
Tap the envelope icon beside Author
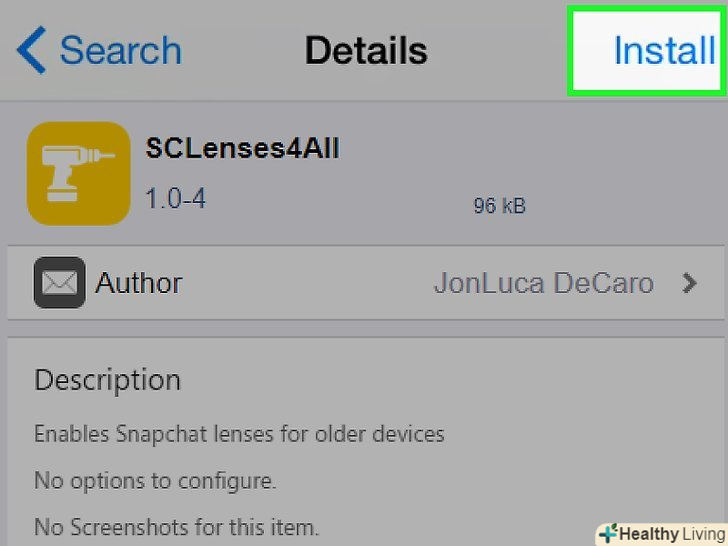click(59, 283)
